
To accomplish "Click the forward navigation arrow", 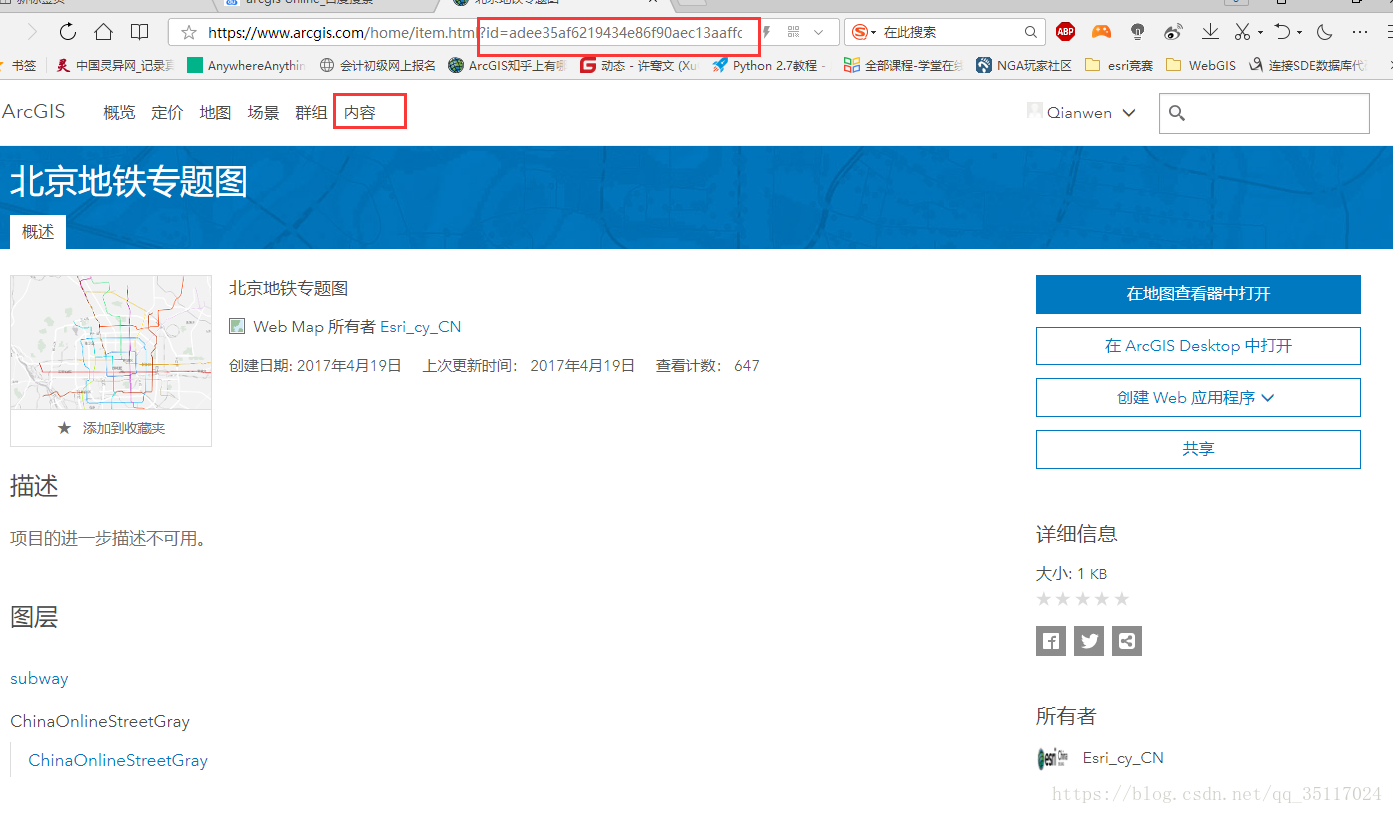I will coord(32,32).
